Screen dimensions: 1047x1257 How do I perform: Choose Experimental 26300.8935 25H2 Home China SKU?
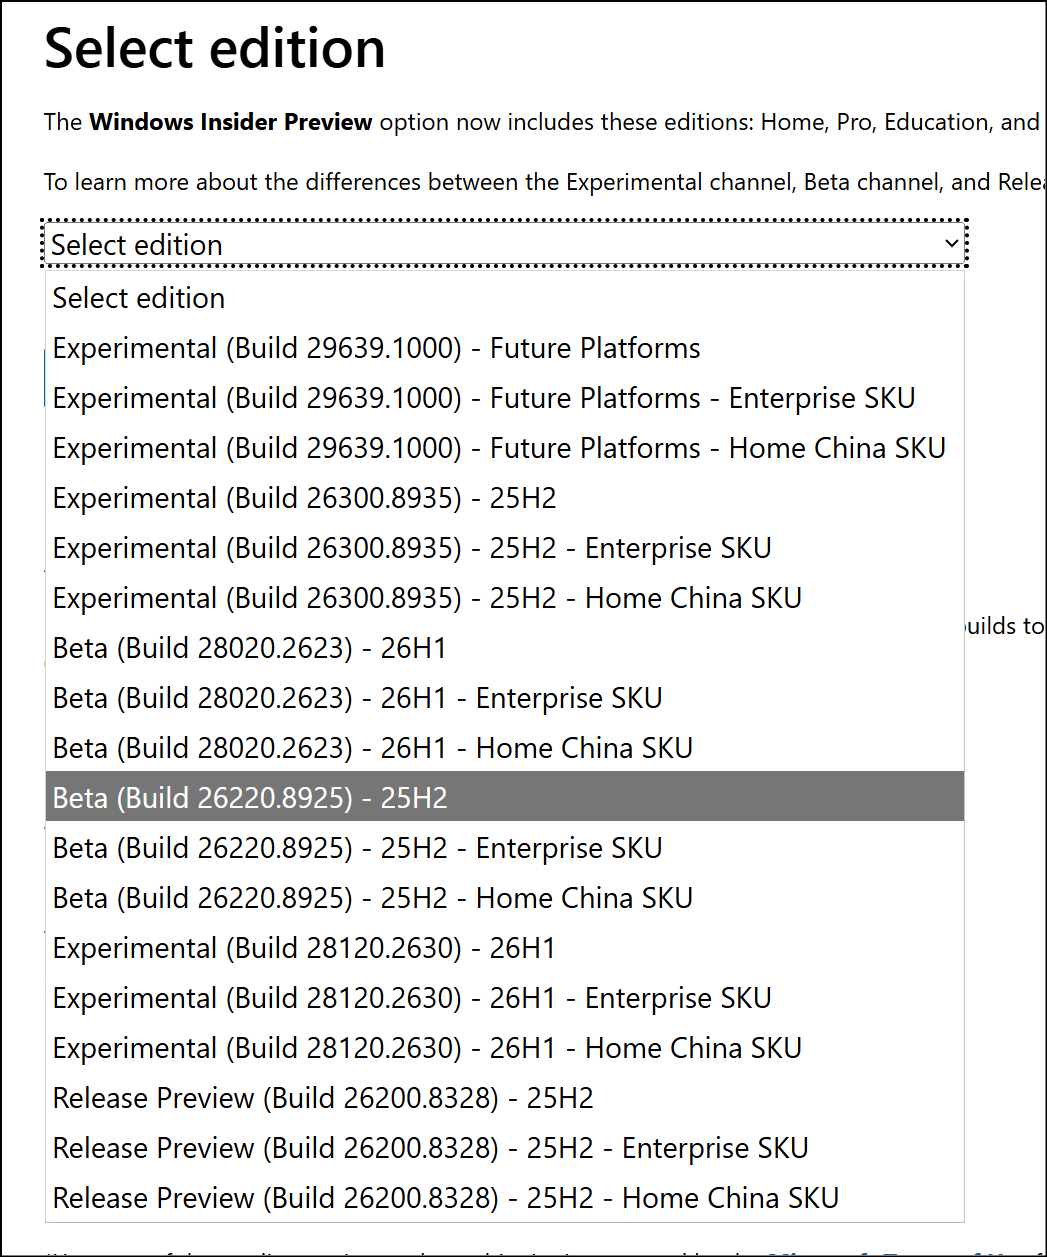point(505,598)
